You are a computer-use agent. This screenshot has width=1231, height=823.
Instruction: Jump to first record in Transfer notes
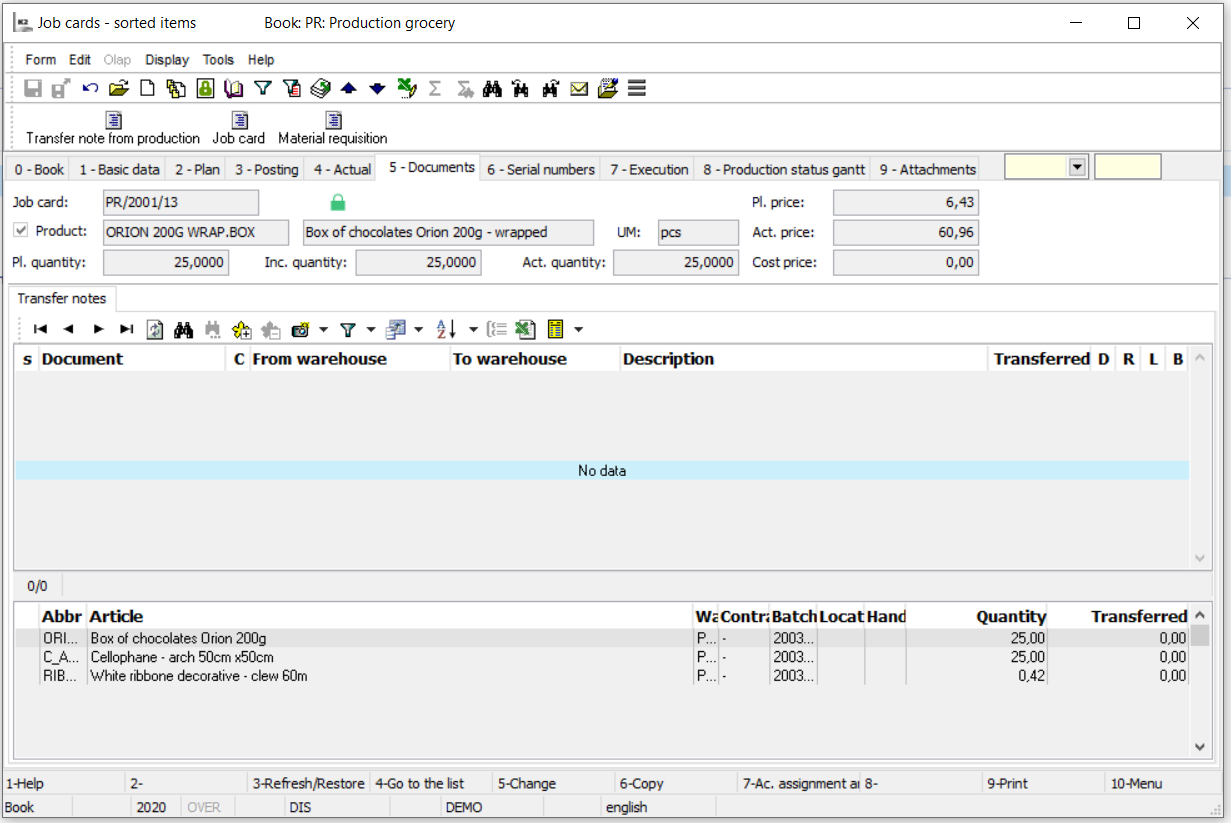[41, 329]
